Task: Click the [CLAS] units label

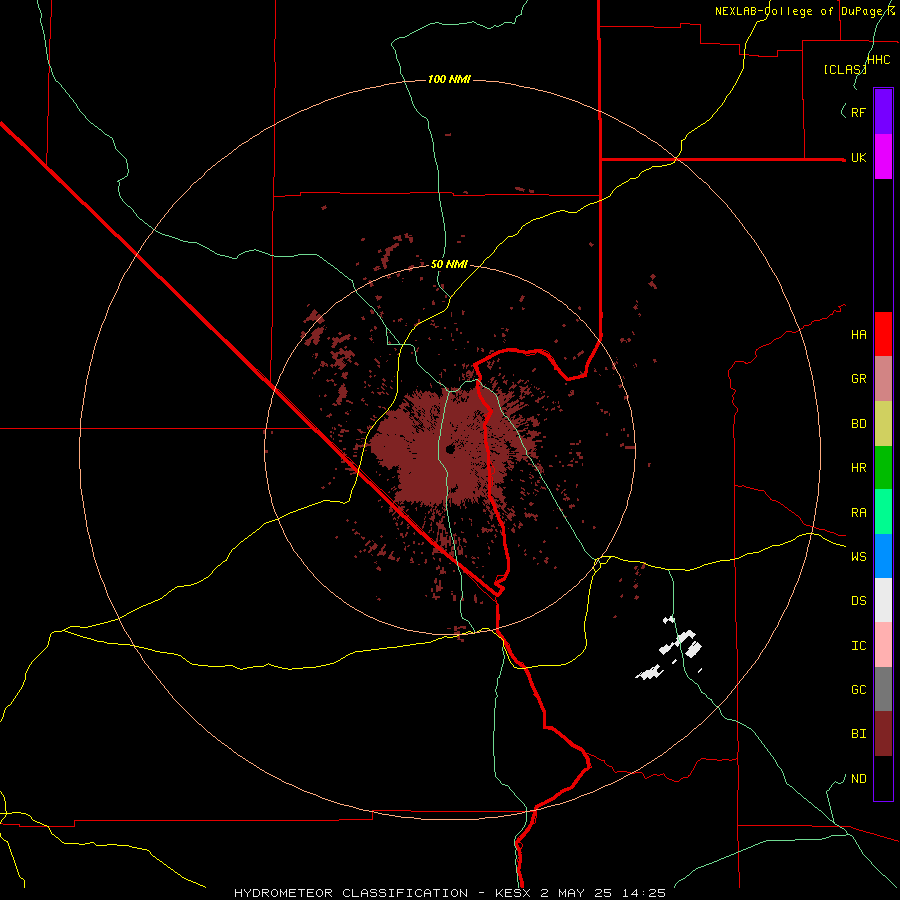Action: 845,70
